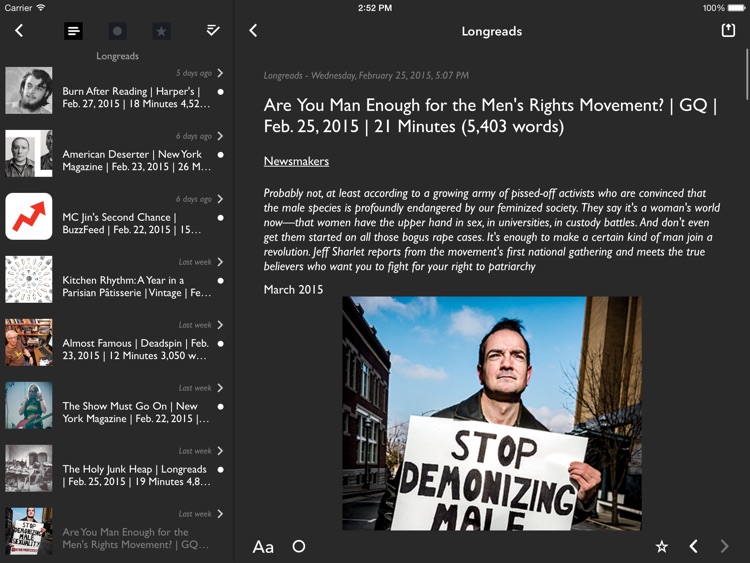Open the Aa font settings
The height and width of the screenshot is (563, 750).
263,546
